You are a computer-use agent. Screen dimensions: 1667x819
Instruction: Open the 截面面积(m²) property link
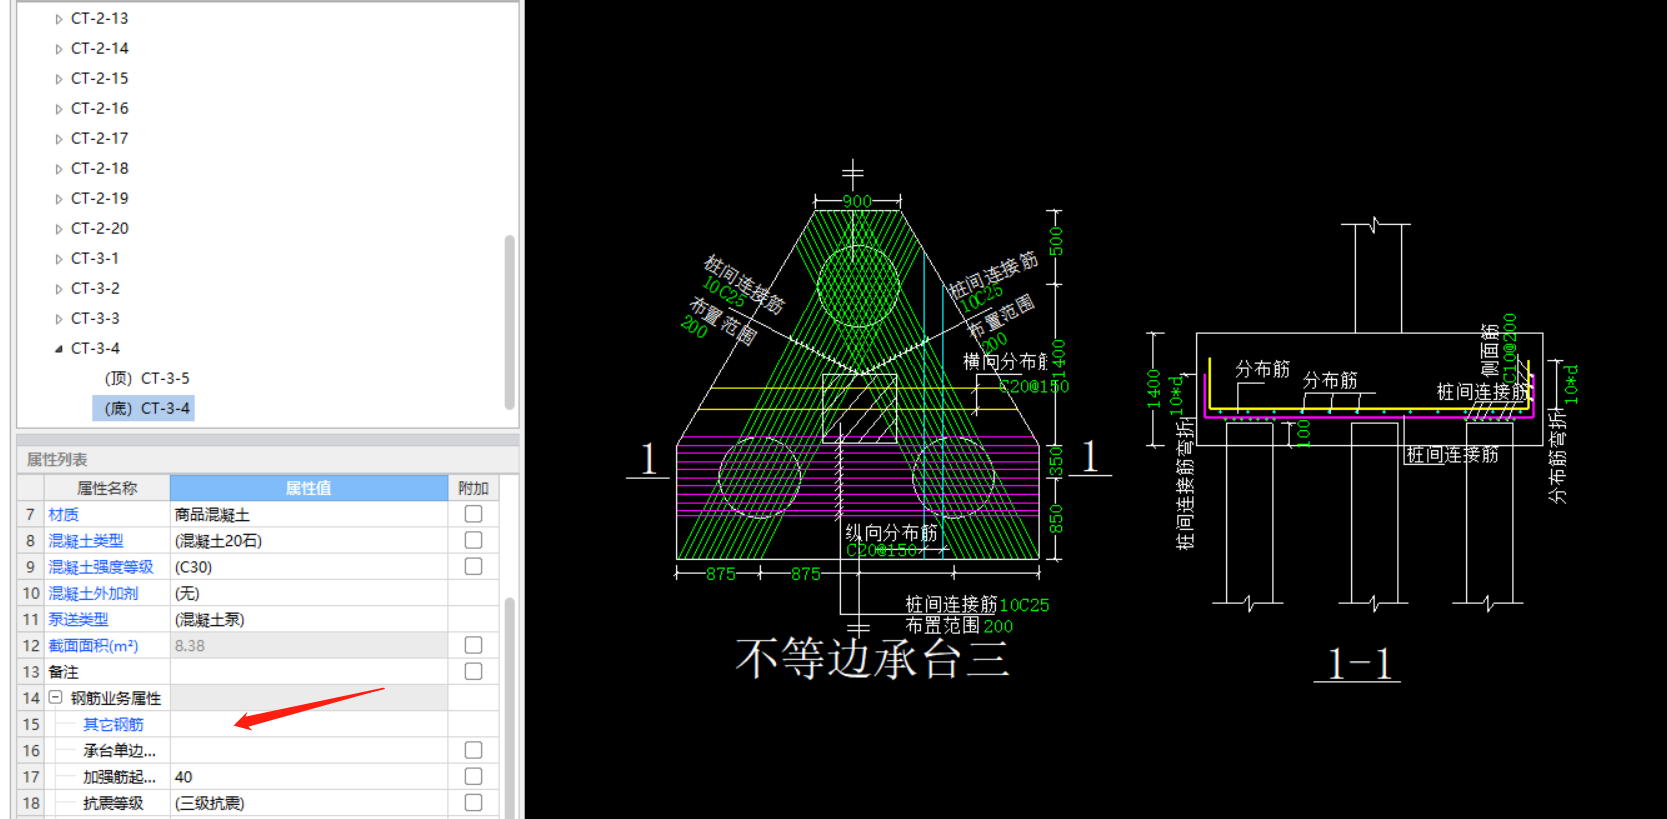coord(93,646)
